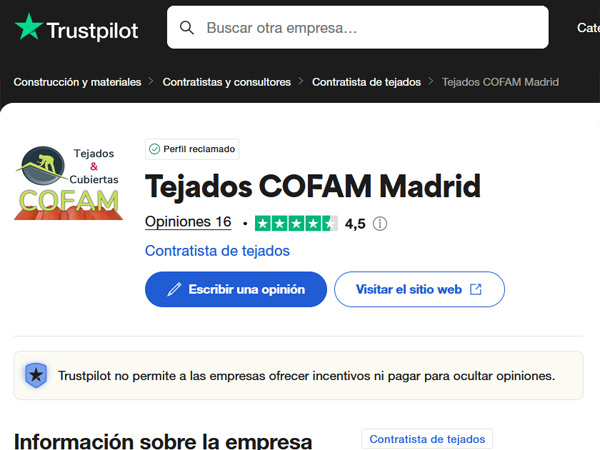The height and width of the screenshot is (450, 600).
Task: Click the green star rating graphic
Action: coord(296,223)
